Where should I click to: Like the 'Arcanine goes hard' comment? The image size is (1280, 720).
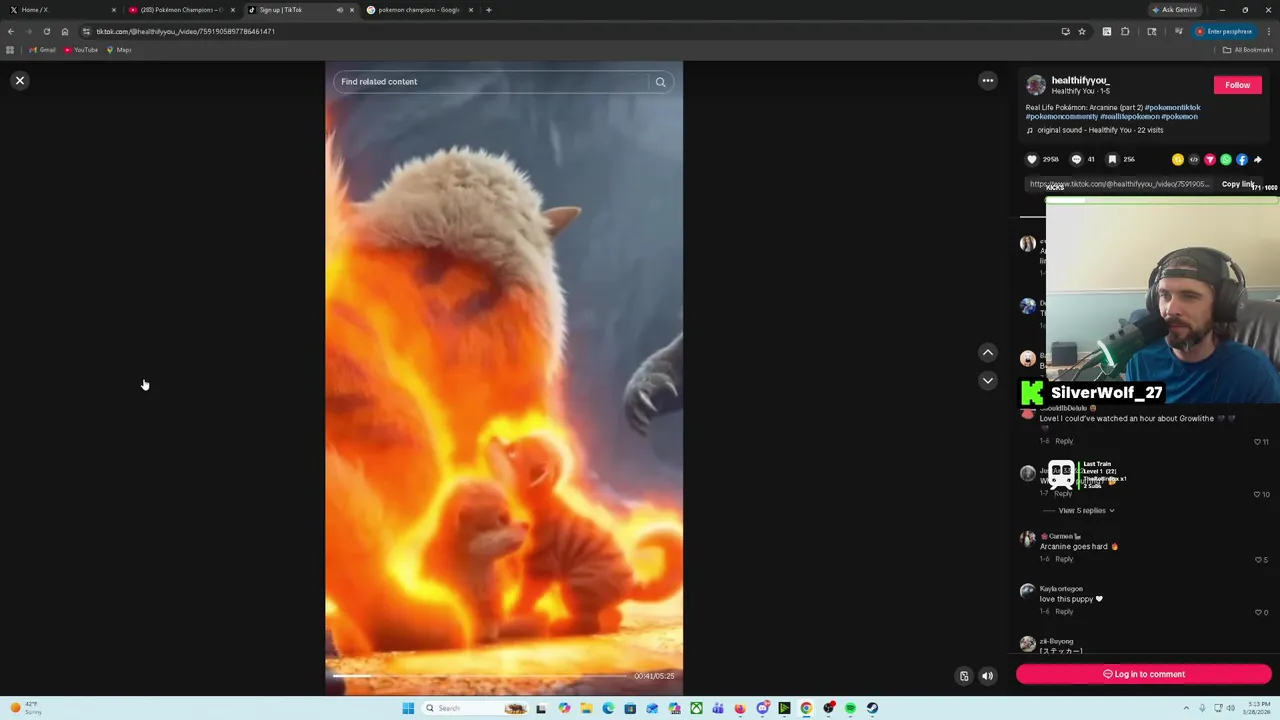pyautogui.click(x=1258, y=559)
